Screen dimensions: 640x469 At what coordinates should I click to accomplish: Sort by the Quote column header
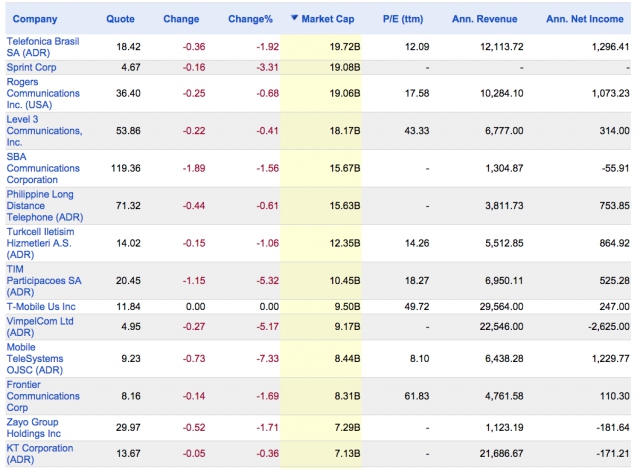click(x=120, y=19)
